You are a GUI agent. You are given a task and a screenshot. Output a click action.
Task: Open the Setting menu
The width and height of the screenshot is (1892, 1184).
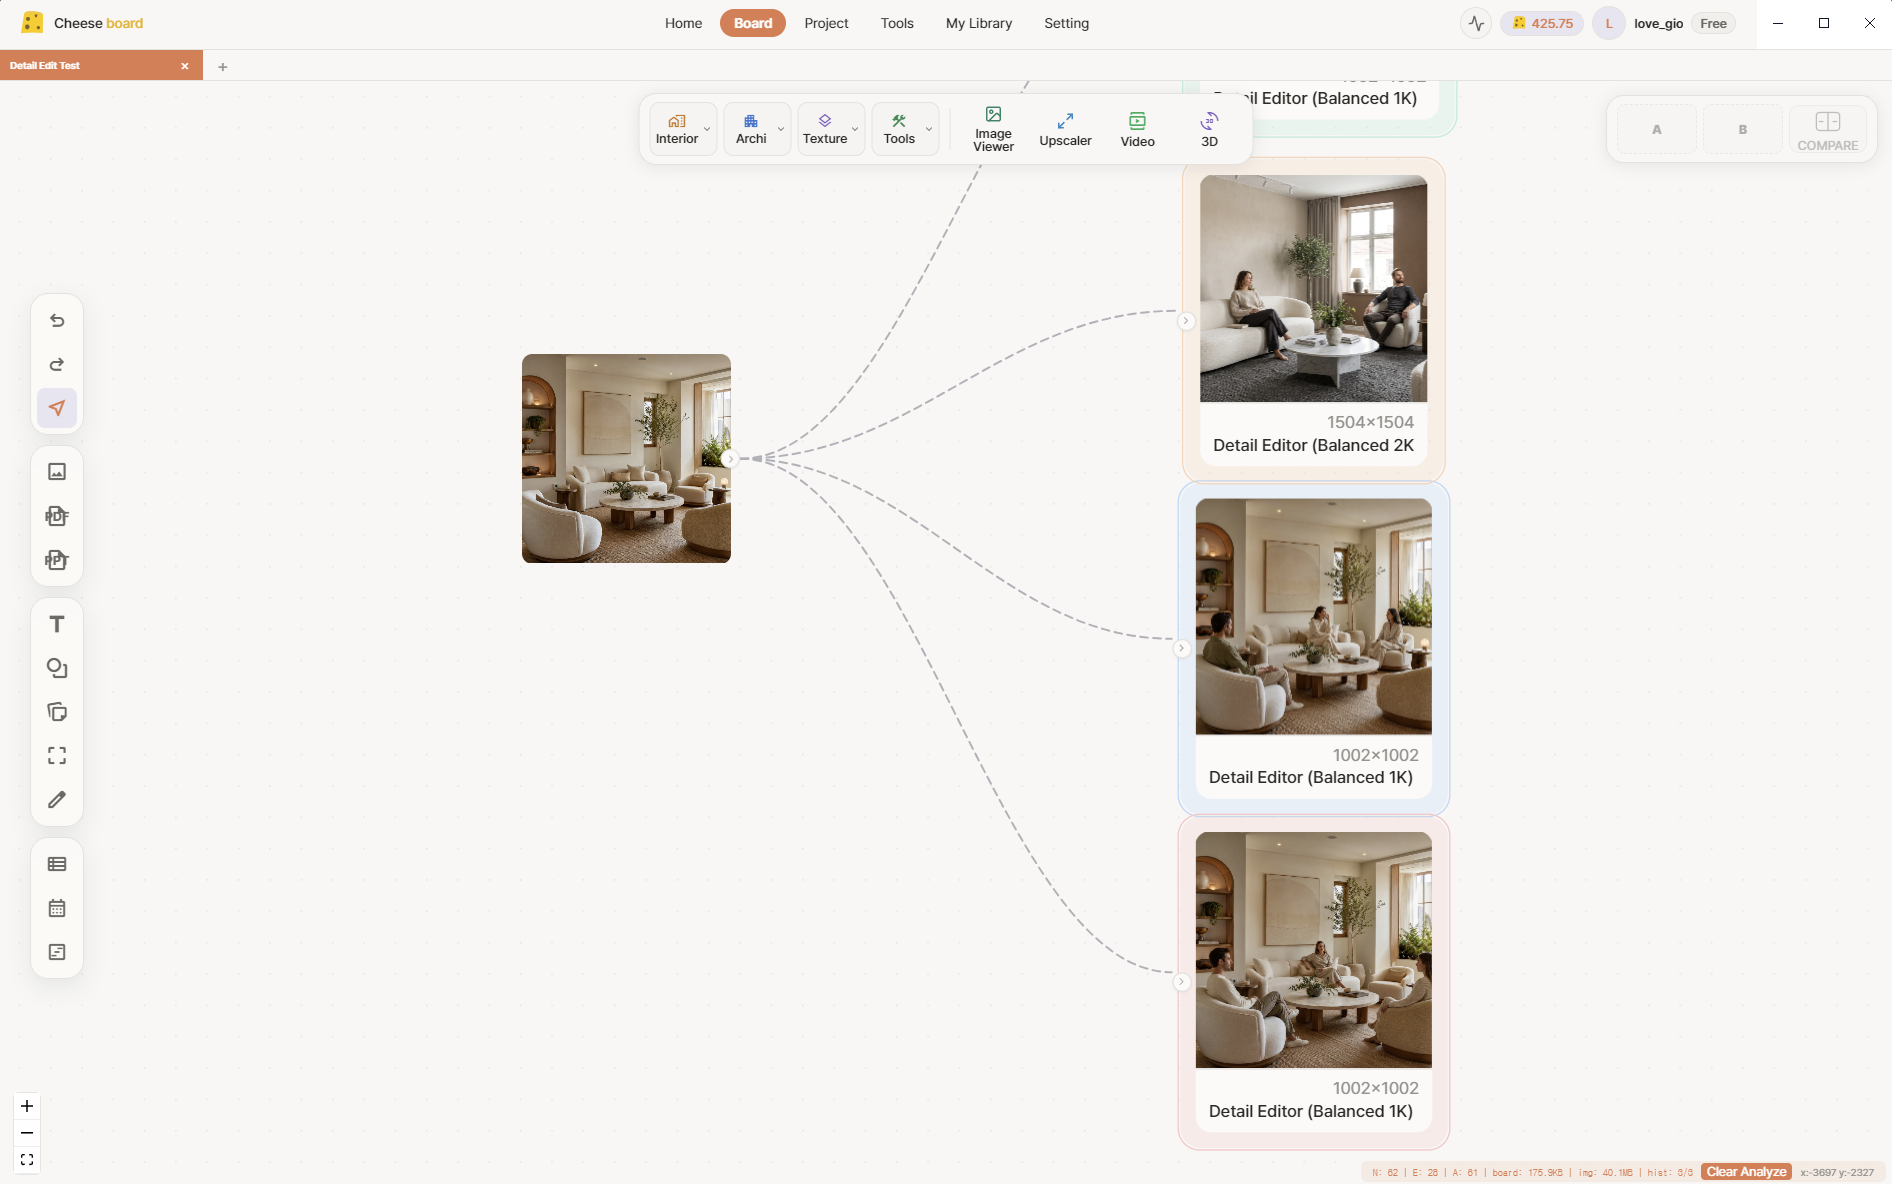coord(1067,23)
